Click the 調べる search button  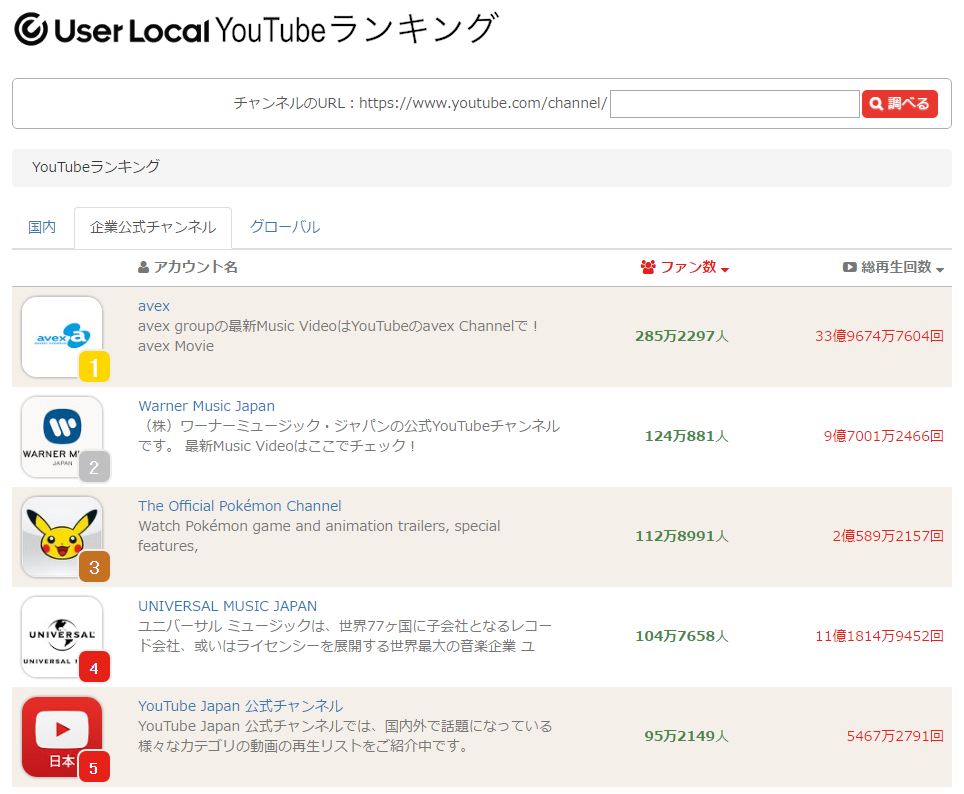[x=900, y=103]
